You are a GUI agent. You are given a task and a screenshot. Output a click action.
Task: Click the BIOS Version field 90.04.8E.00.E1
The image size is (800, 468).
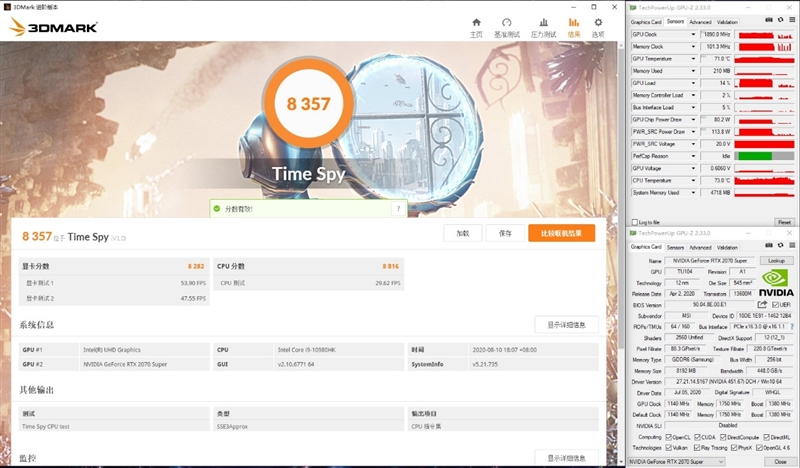point(710,305)
